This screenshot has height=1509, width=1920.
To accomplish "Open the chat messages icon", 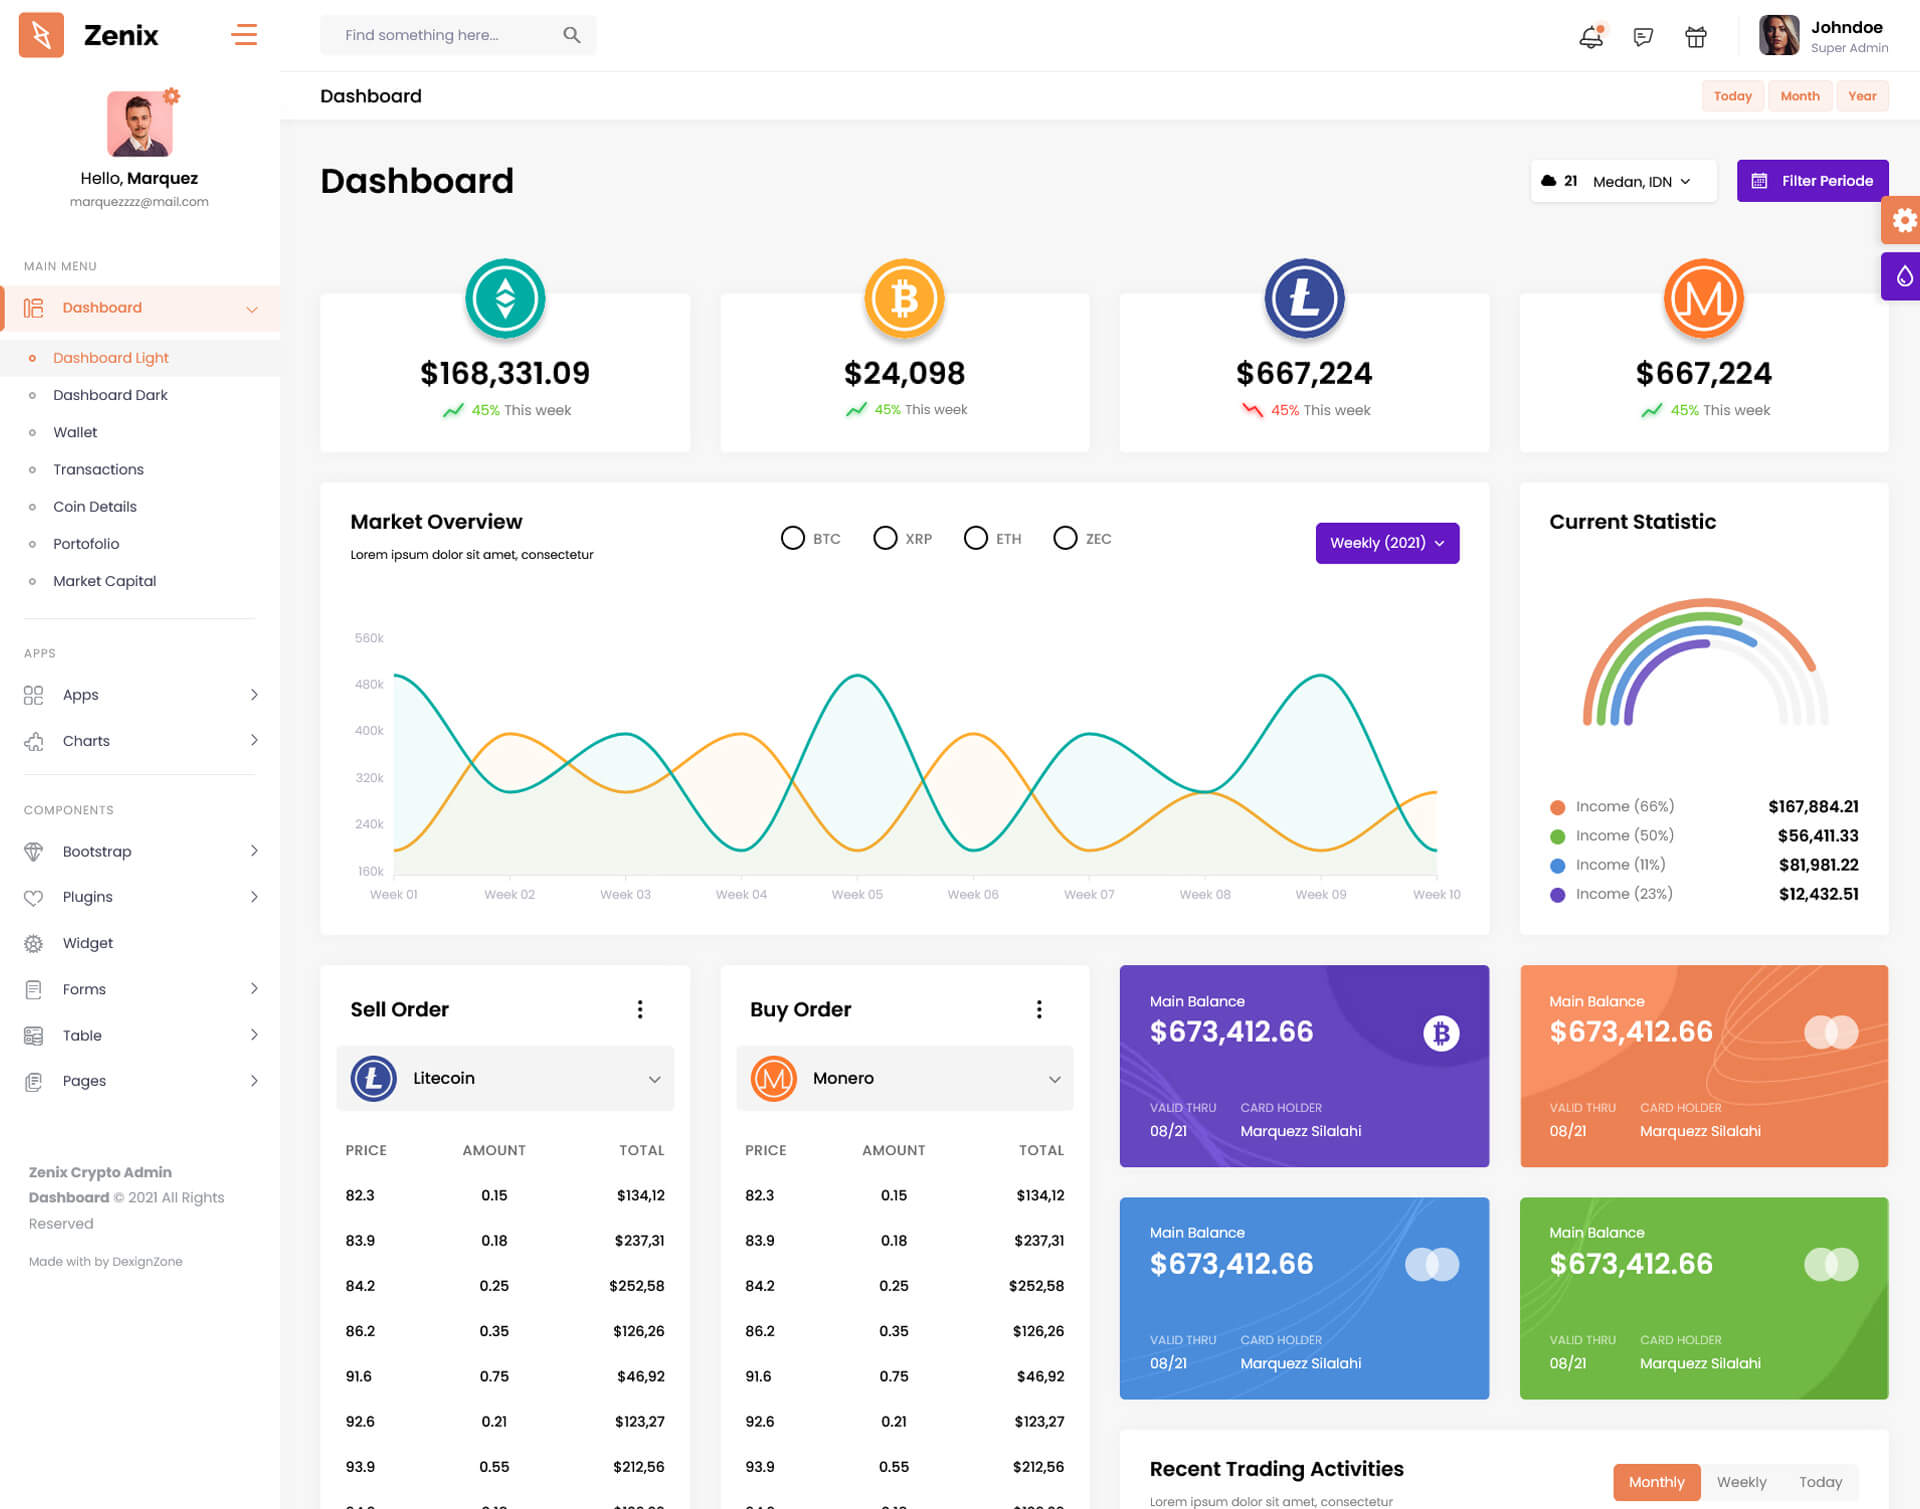I will pos(1643,37).
